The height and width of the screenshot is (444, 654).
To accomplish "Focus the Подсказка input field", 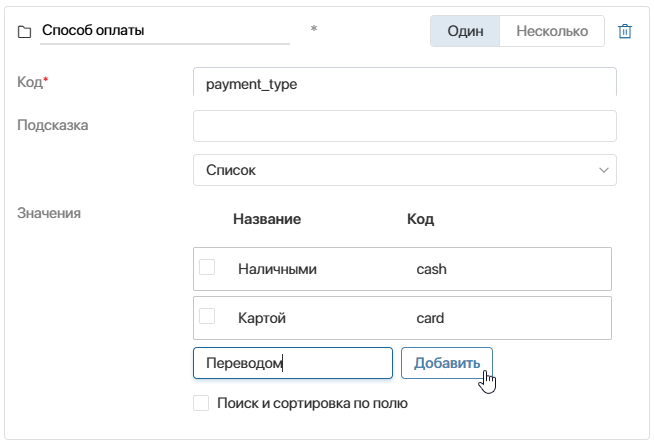I will coord(405,126).
